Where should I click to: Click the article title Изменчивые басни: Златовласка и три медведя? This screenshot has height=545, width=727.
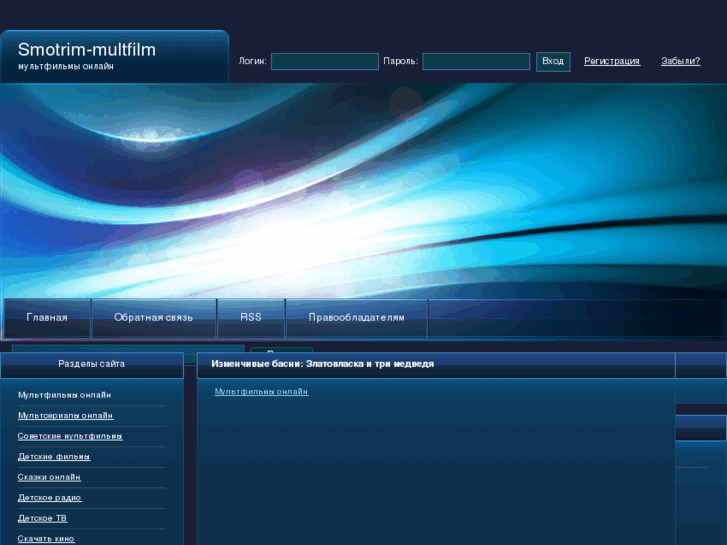coord(323,364)
